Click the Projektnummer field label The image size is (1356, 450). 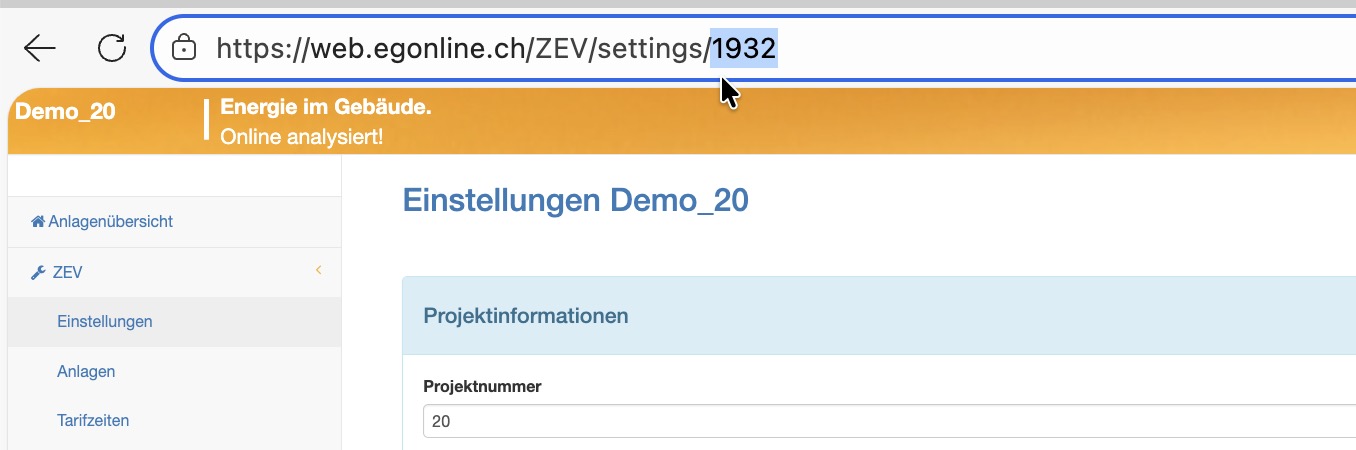point(482,386)
